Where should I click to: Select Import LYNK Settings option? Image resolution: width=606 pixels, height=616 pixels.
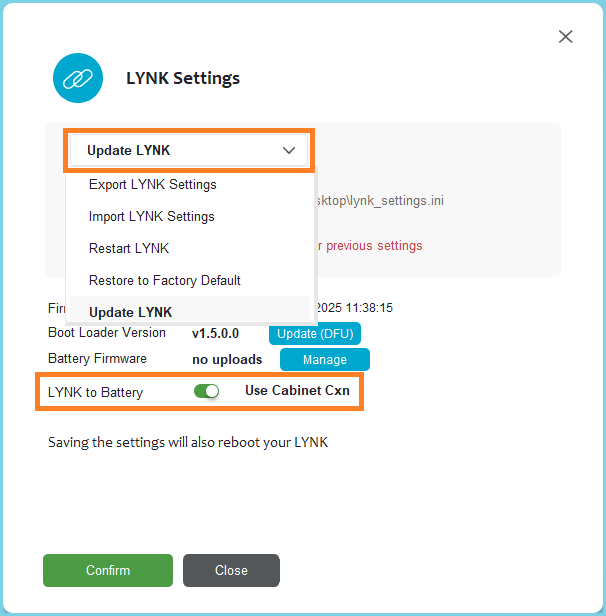point(151,216)
